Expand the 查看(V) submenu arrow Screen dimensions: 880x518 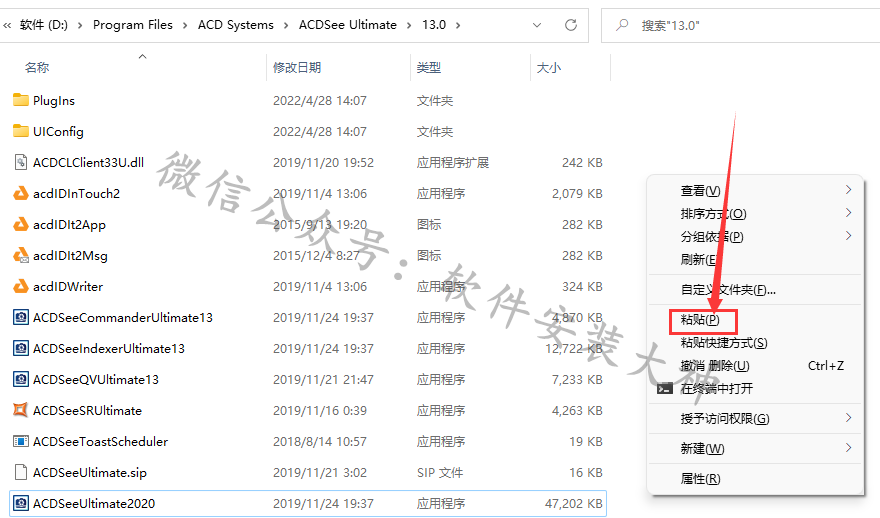848,190
